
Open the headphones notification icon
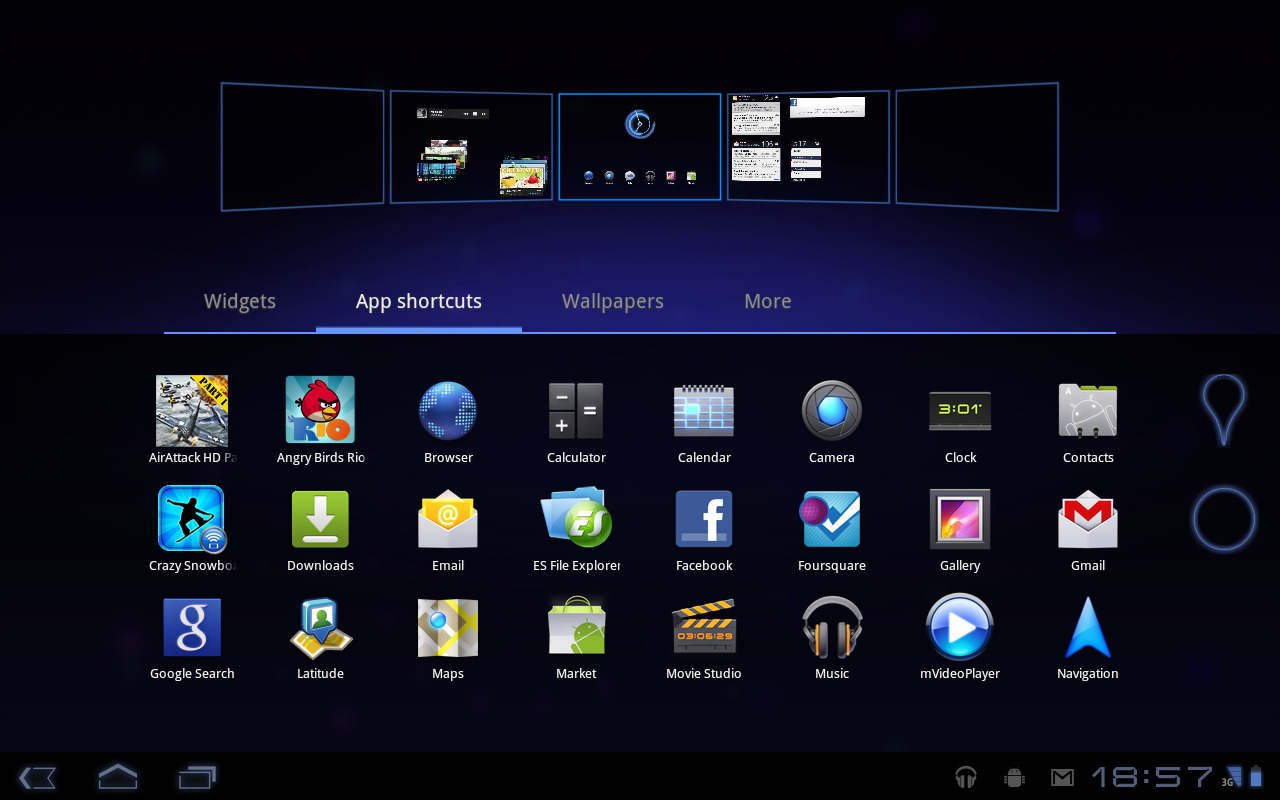coord(965,777)
